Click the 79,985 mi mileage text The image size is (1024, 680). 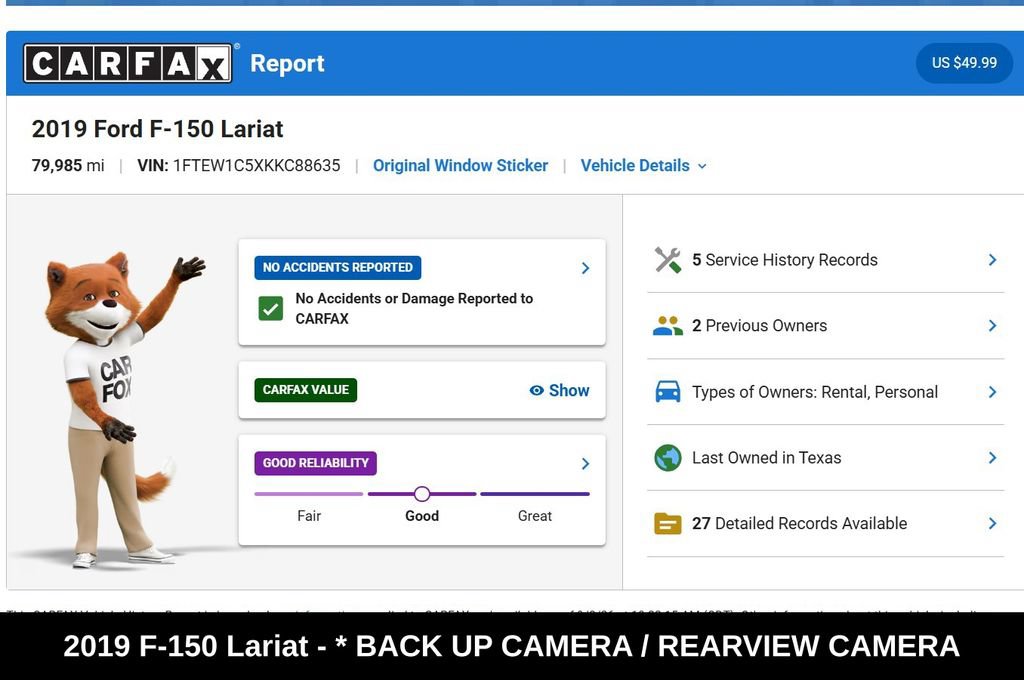(x=68, y=166)
